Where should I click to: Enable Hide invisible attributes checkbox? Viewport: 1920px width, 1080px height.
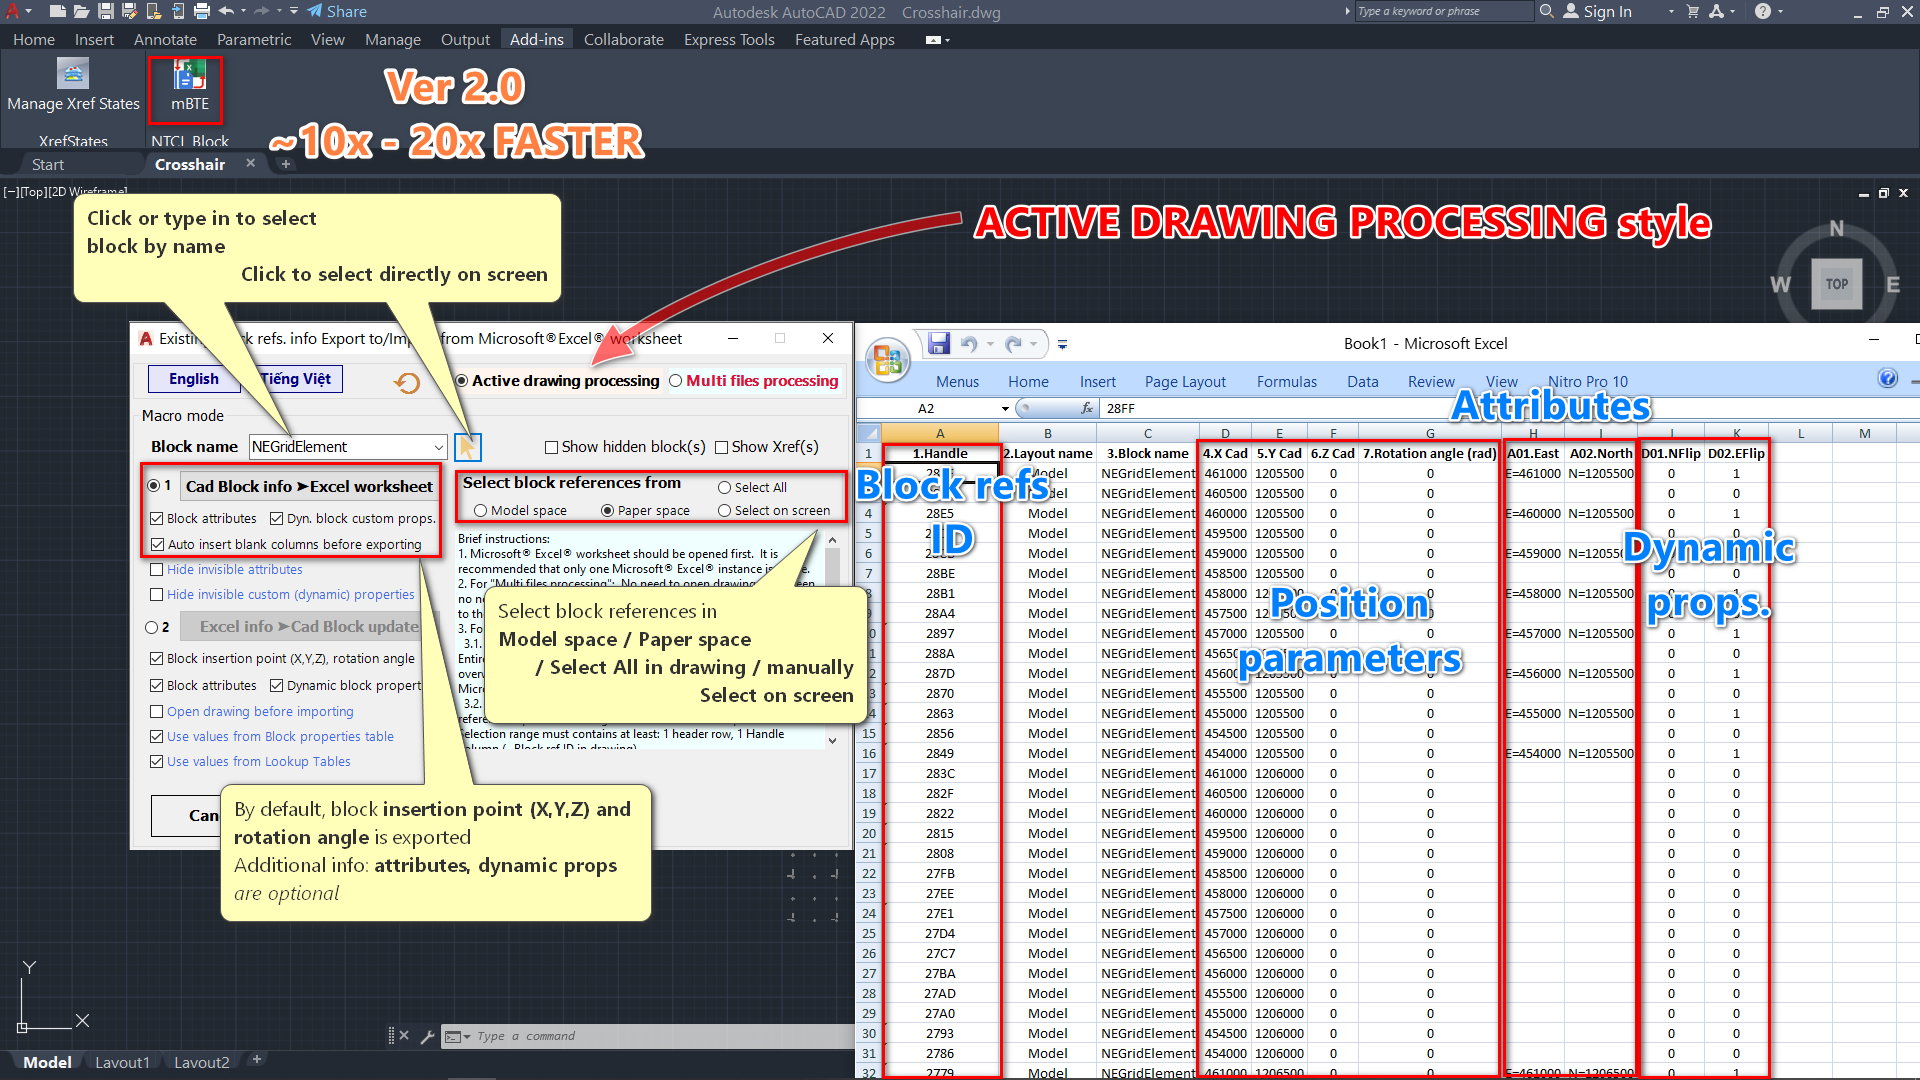point(157,570)
